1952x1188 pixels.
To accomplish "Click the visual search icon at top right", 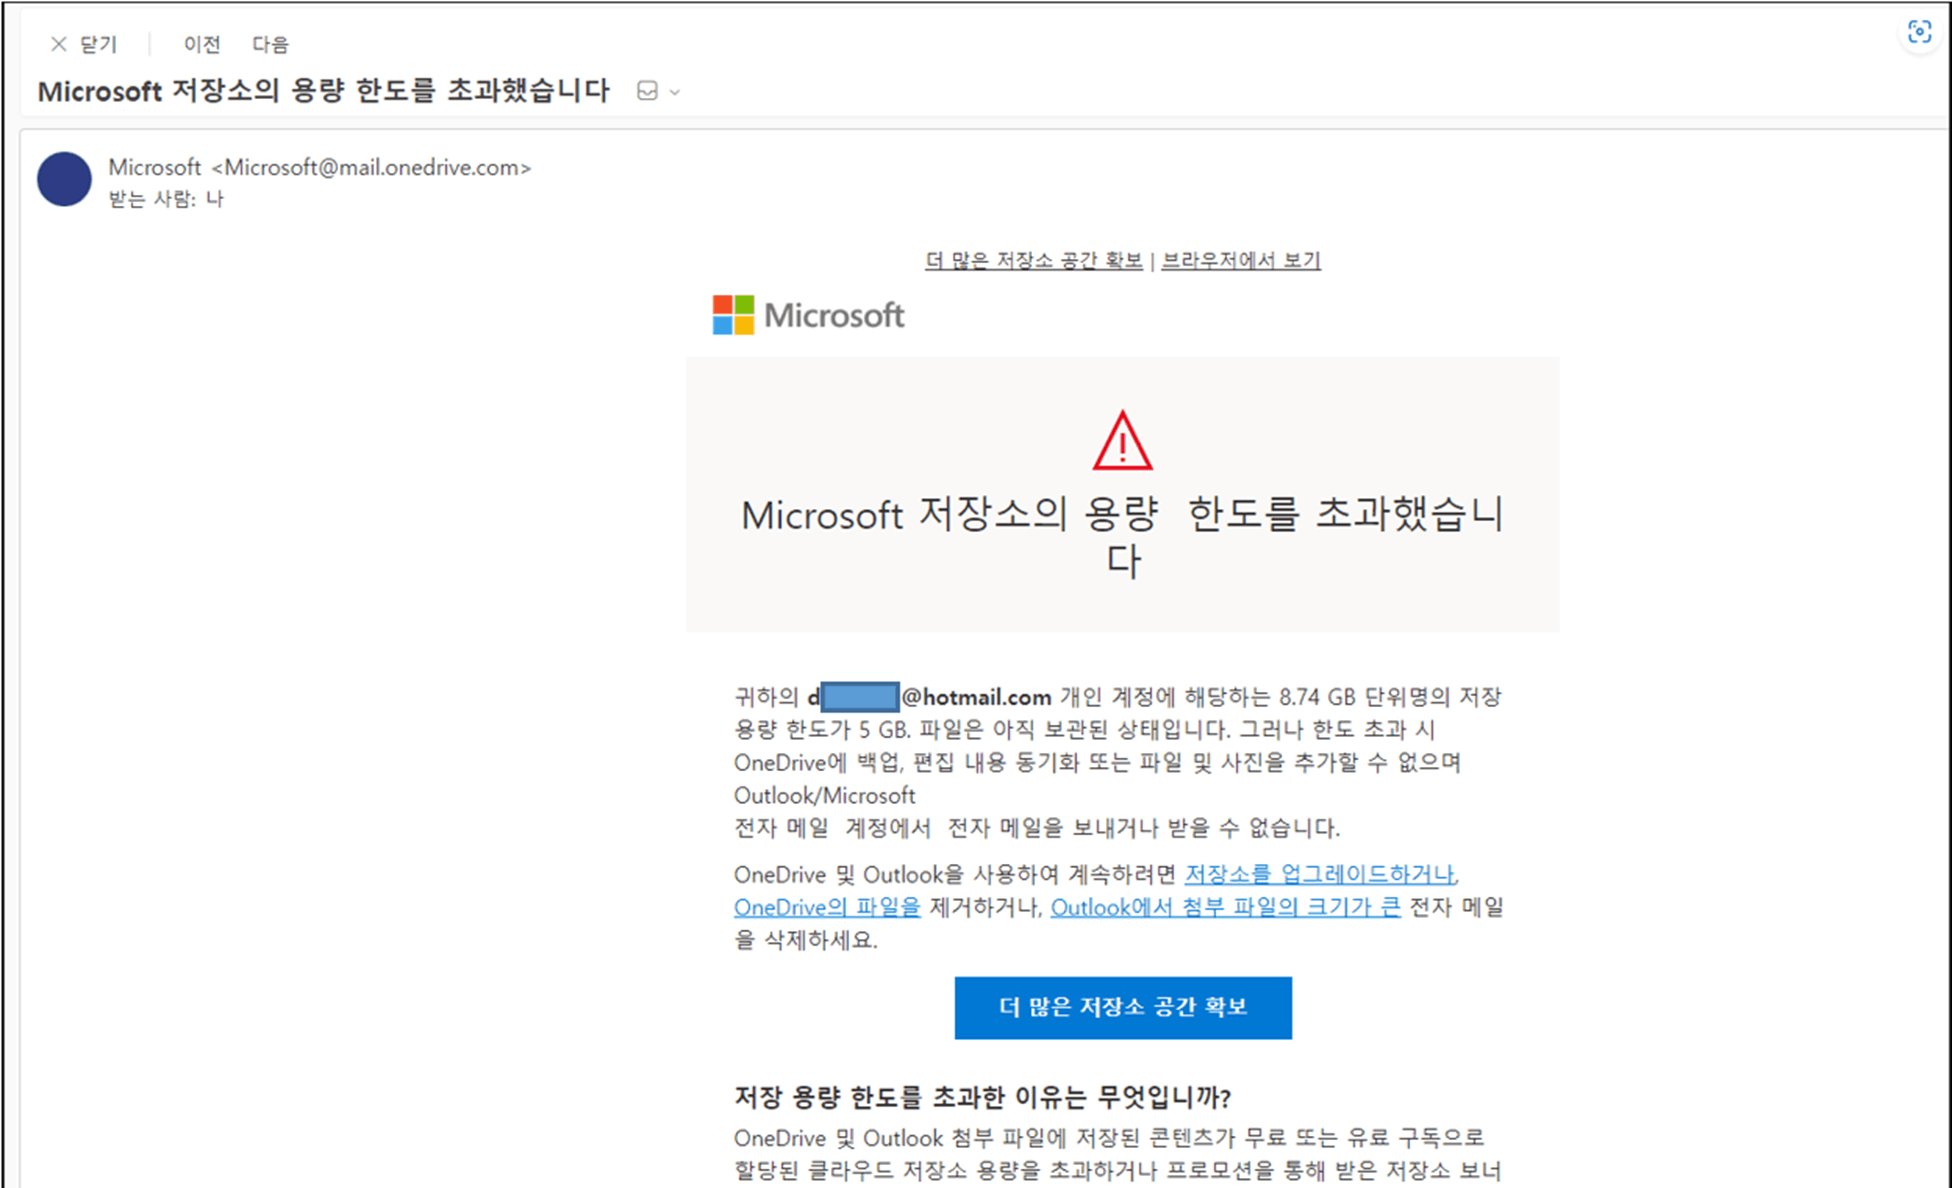I will click(1919, 32).
